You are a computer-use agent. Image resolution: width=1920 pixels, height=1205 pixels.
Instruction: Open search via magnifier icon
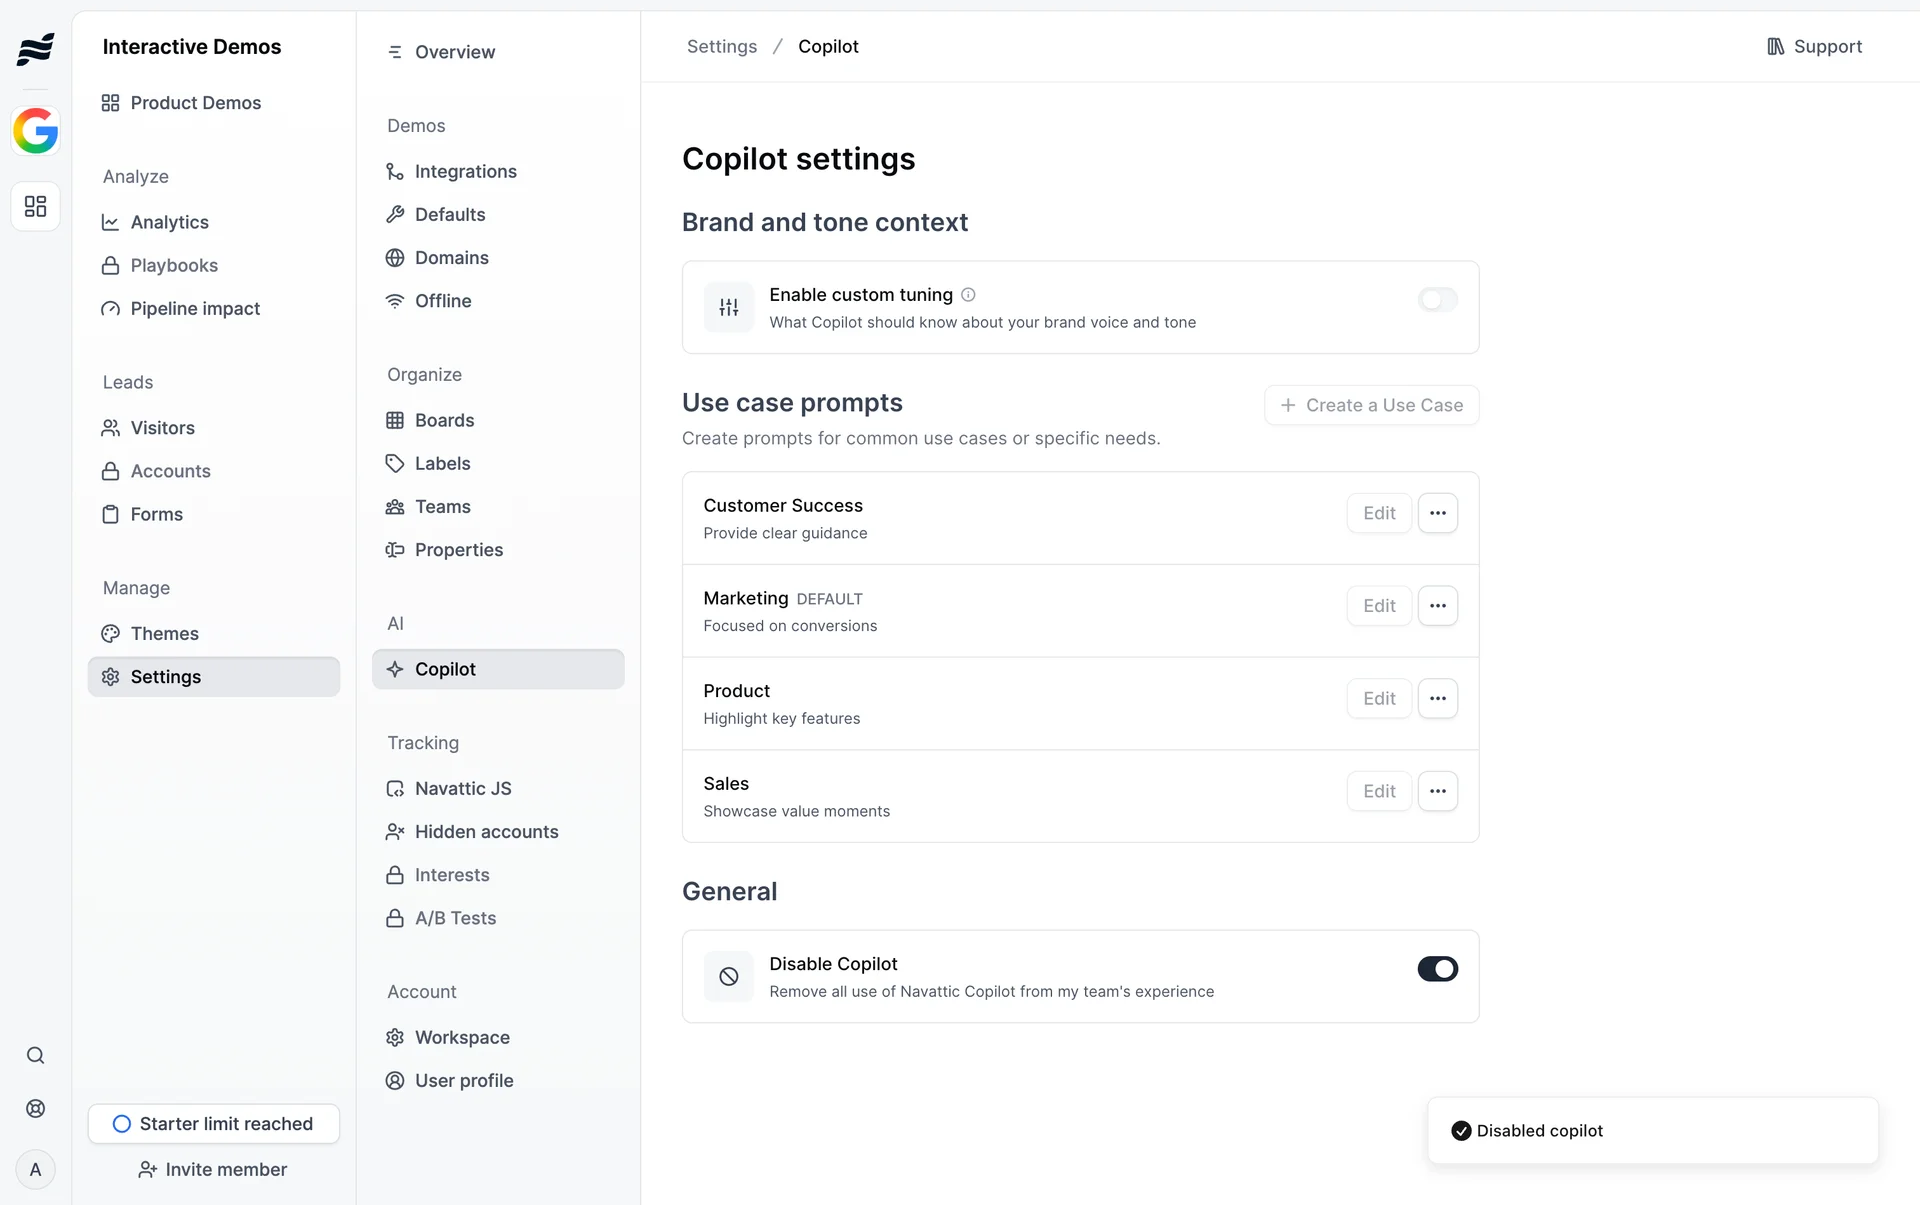pyautogui.click(x=36, y=1056)
